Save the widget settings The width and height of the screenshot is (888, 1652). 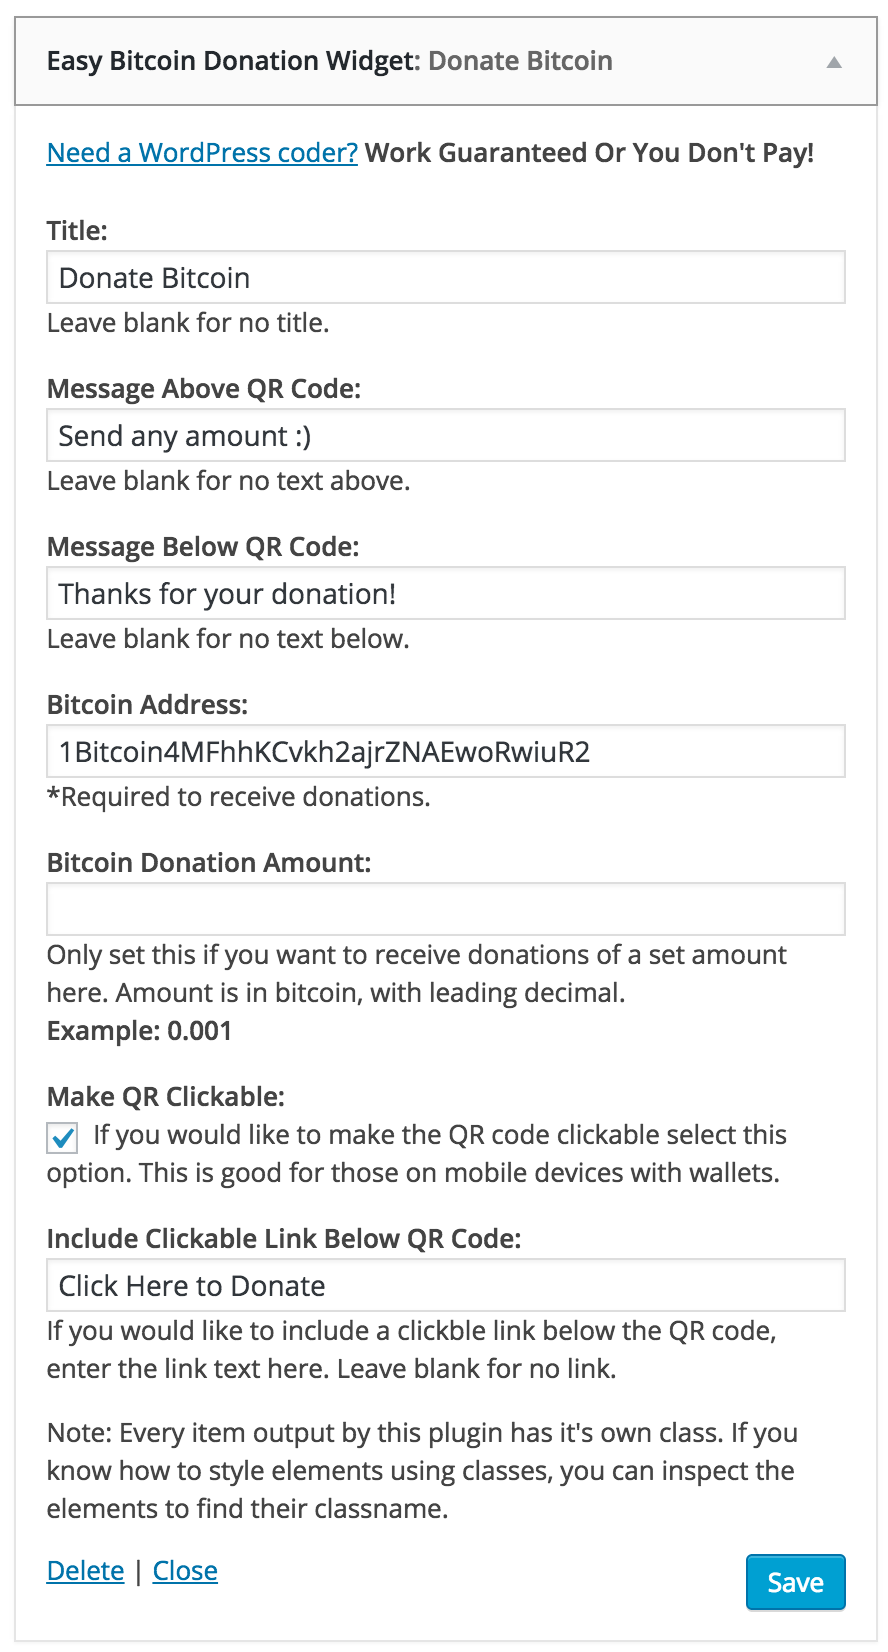(795, 1582)
